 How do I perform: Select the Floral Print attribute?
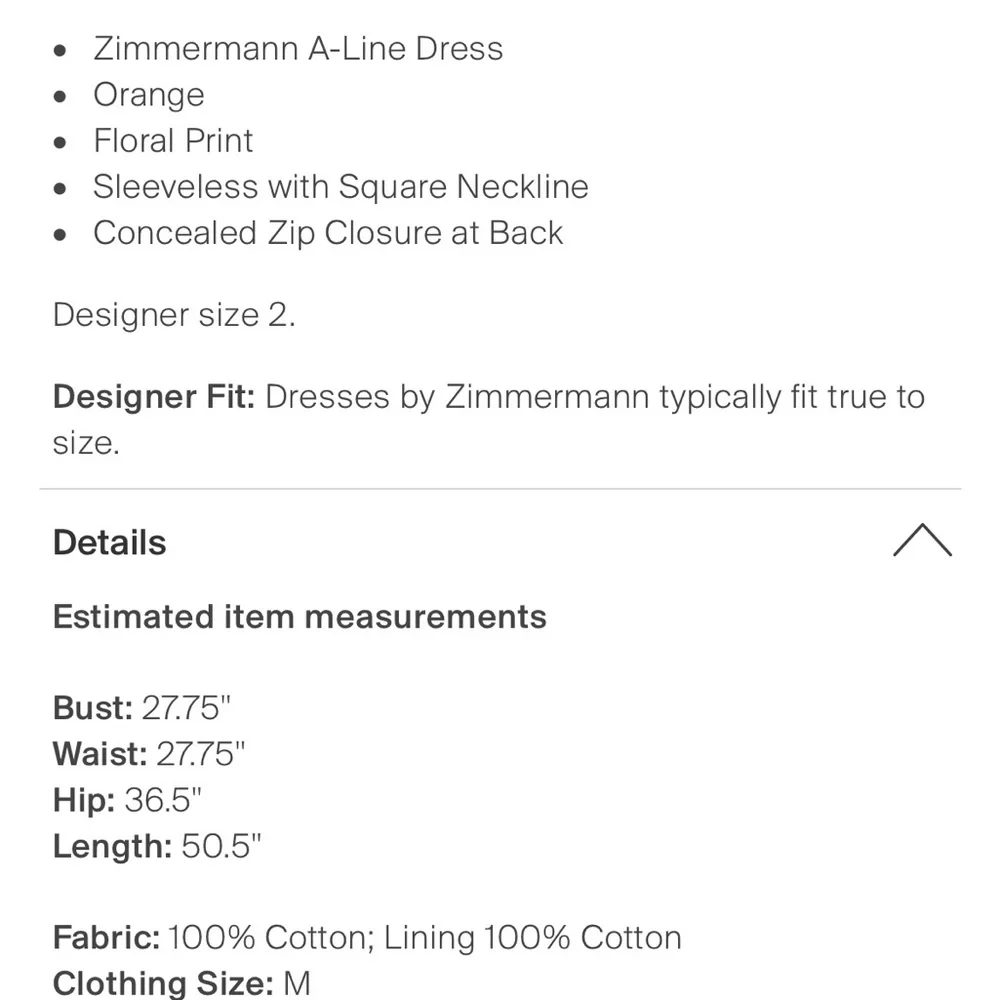pos(173,140)
